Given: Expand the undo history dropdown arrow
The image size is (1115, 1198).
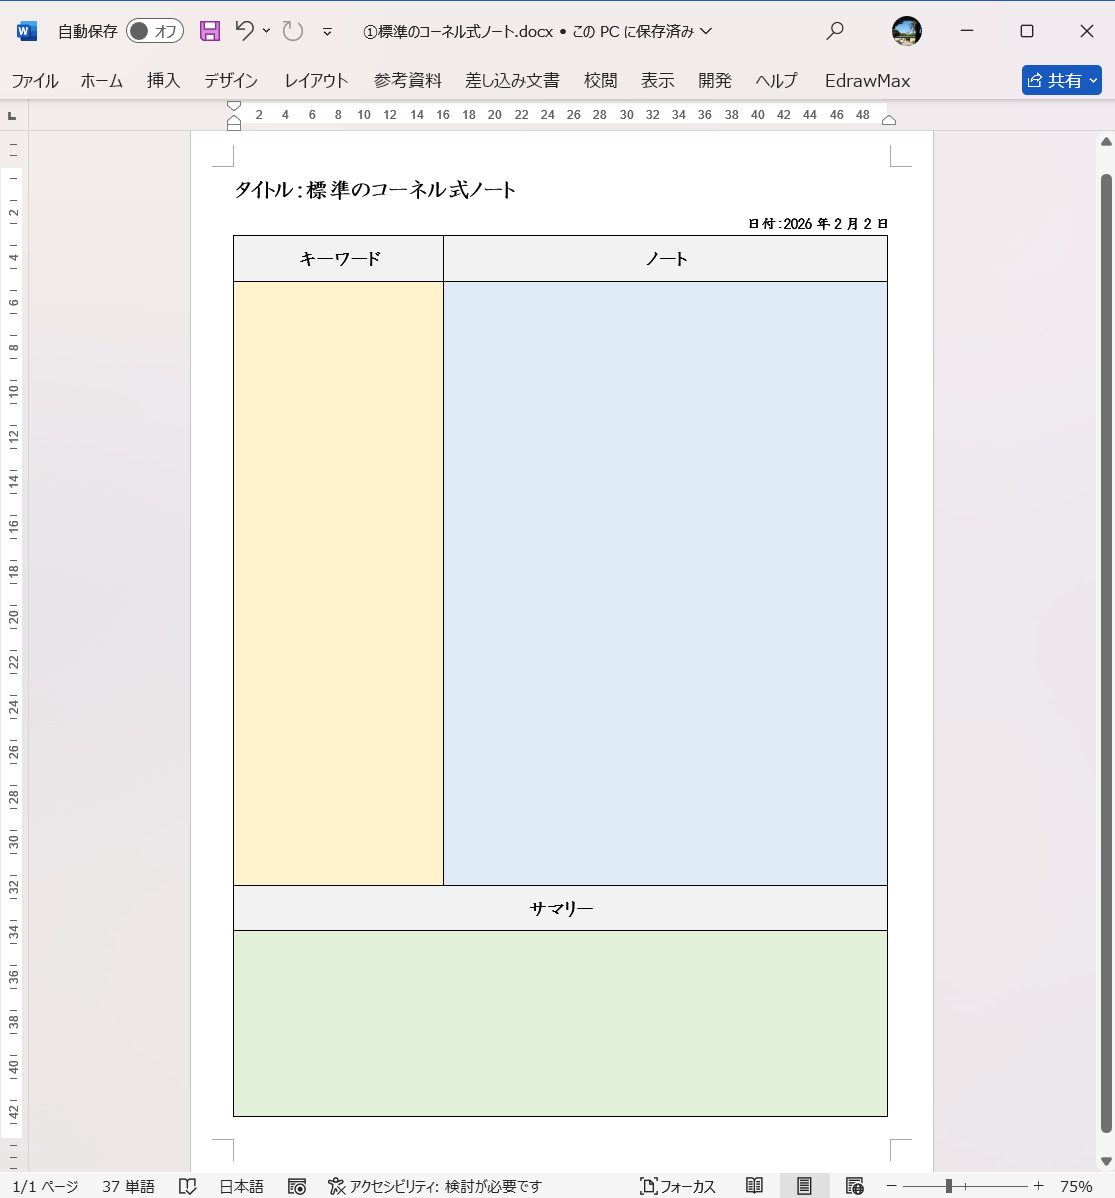Looking at the screenshot, I should point(267,31).
